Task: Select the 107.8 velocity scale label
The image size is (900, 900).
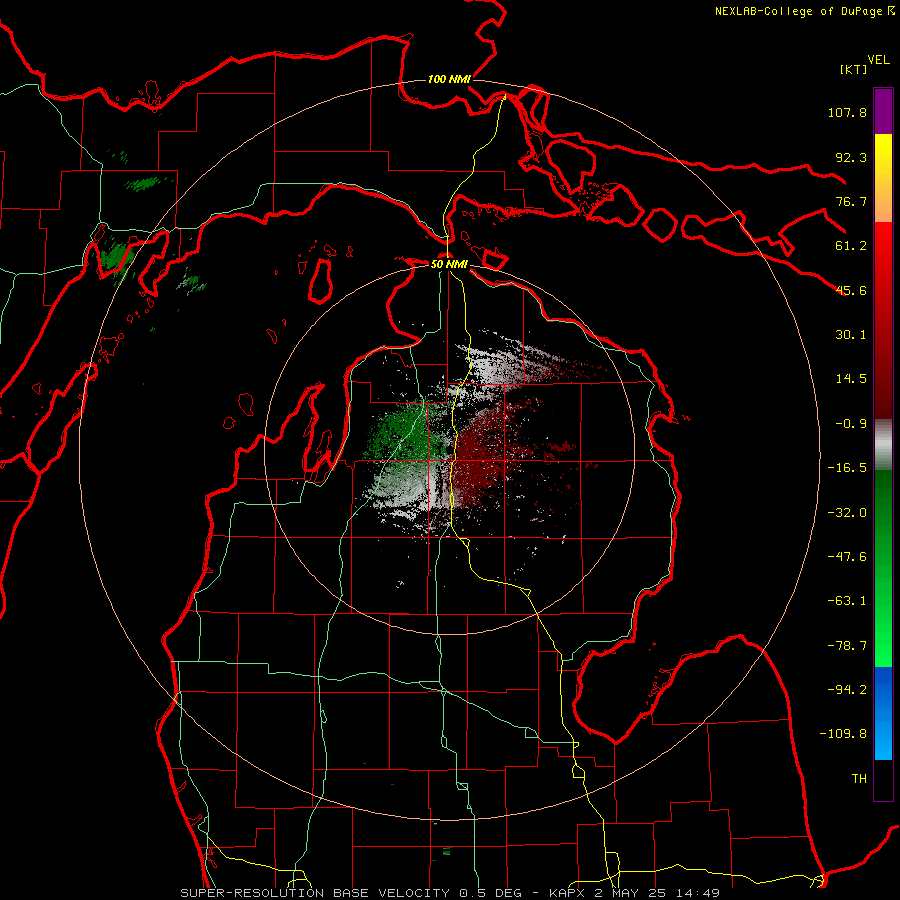Action: pos(847,112)
